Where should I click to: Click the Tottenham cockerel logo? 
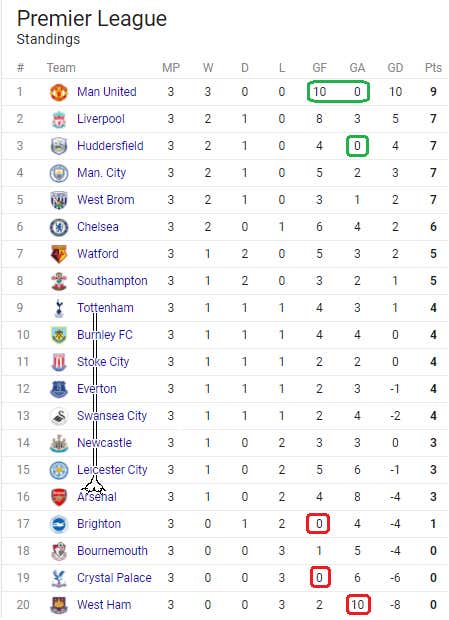[x=59, y=308]
